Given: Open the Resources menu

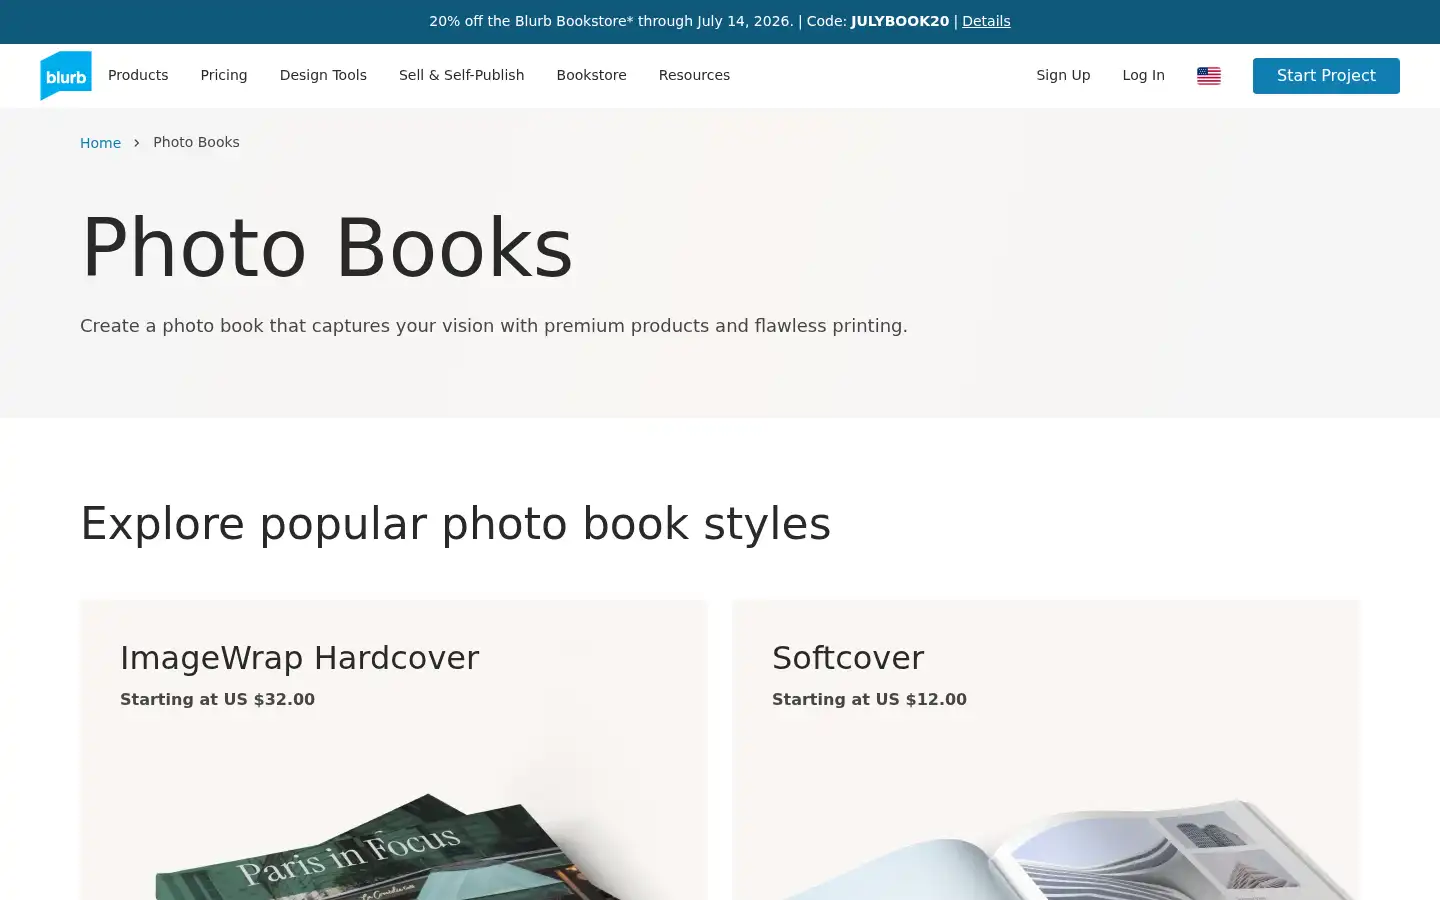Looking at the screenshot, I should tap(694, 75).
